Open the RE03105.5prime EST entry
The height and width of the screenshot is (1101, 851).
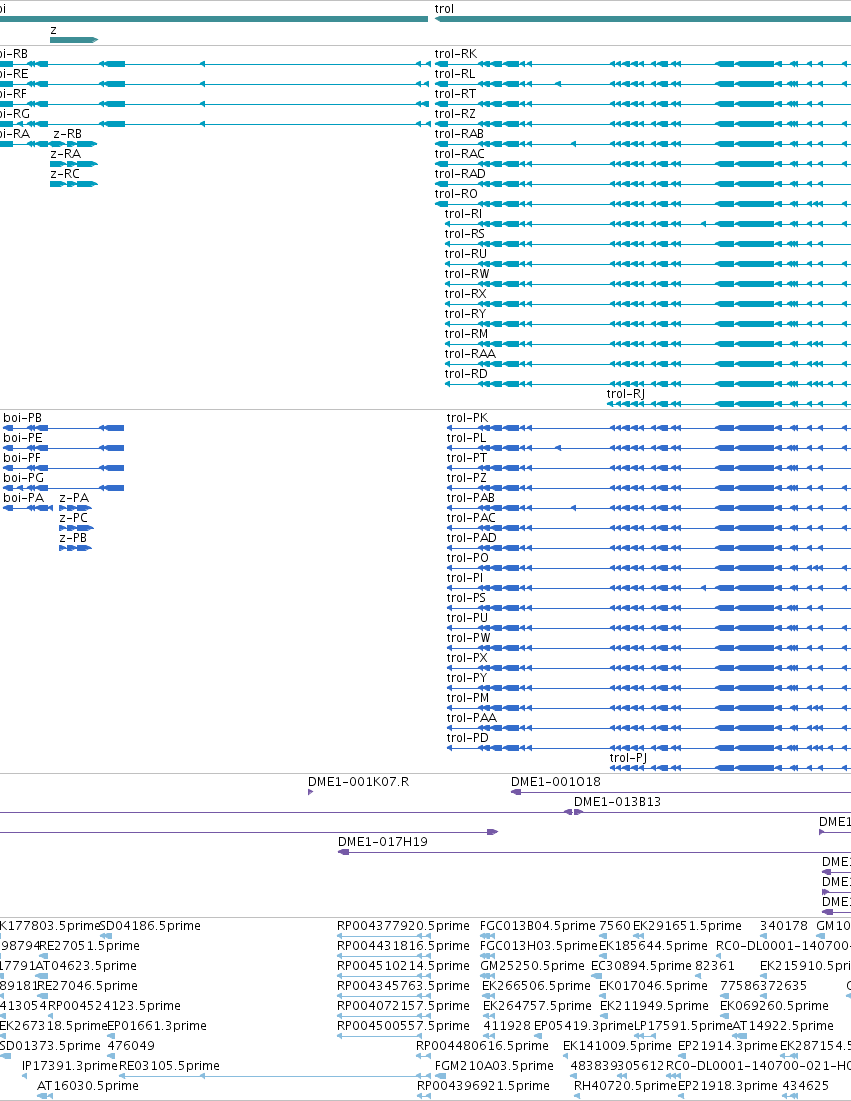(169, 1066)
